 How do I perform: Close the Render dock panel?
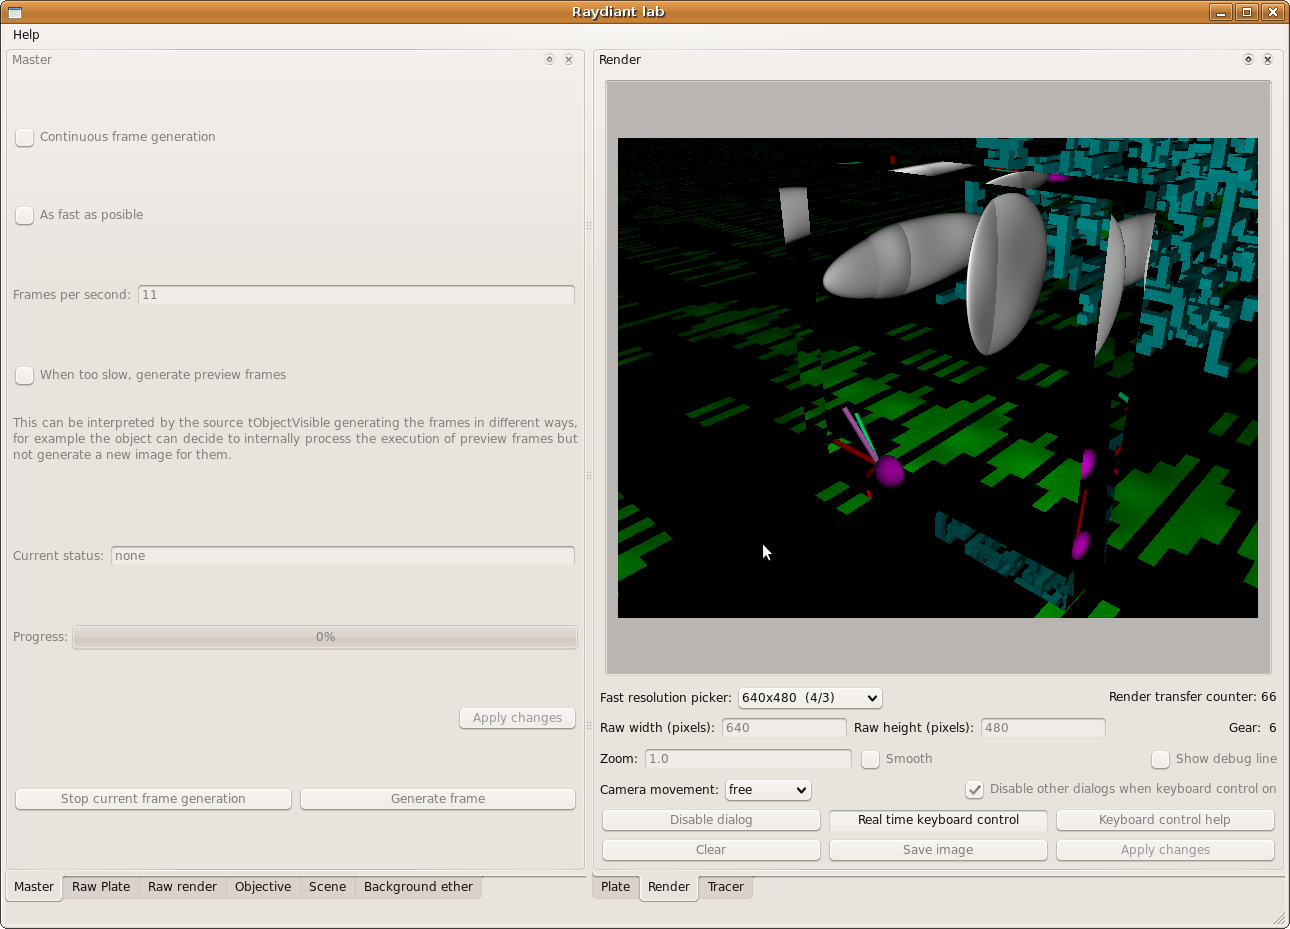click(1268, 60)
